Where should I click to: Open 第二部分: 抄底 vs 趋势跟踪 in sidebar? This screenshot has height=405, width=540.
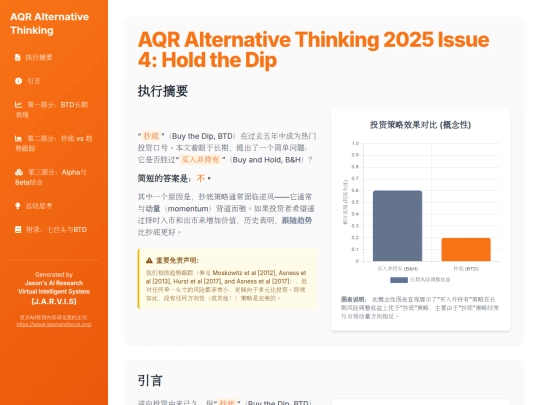[x=54, y=143]
